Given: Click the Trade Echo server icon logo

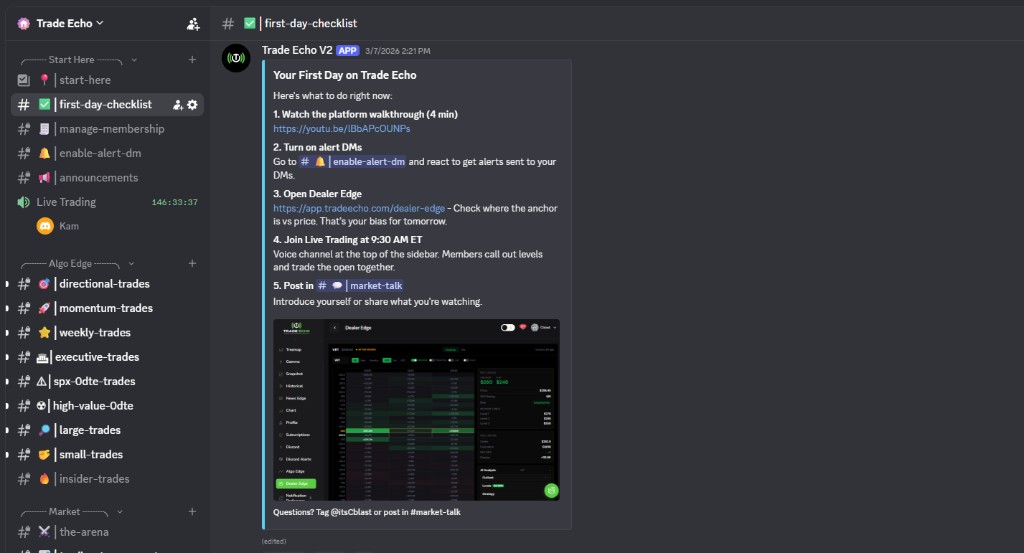Looking at the screenshot, I should pyautogui.click(x=24, y=24).
